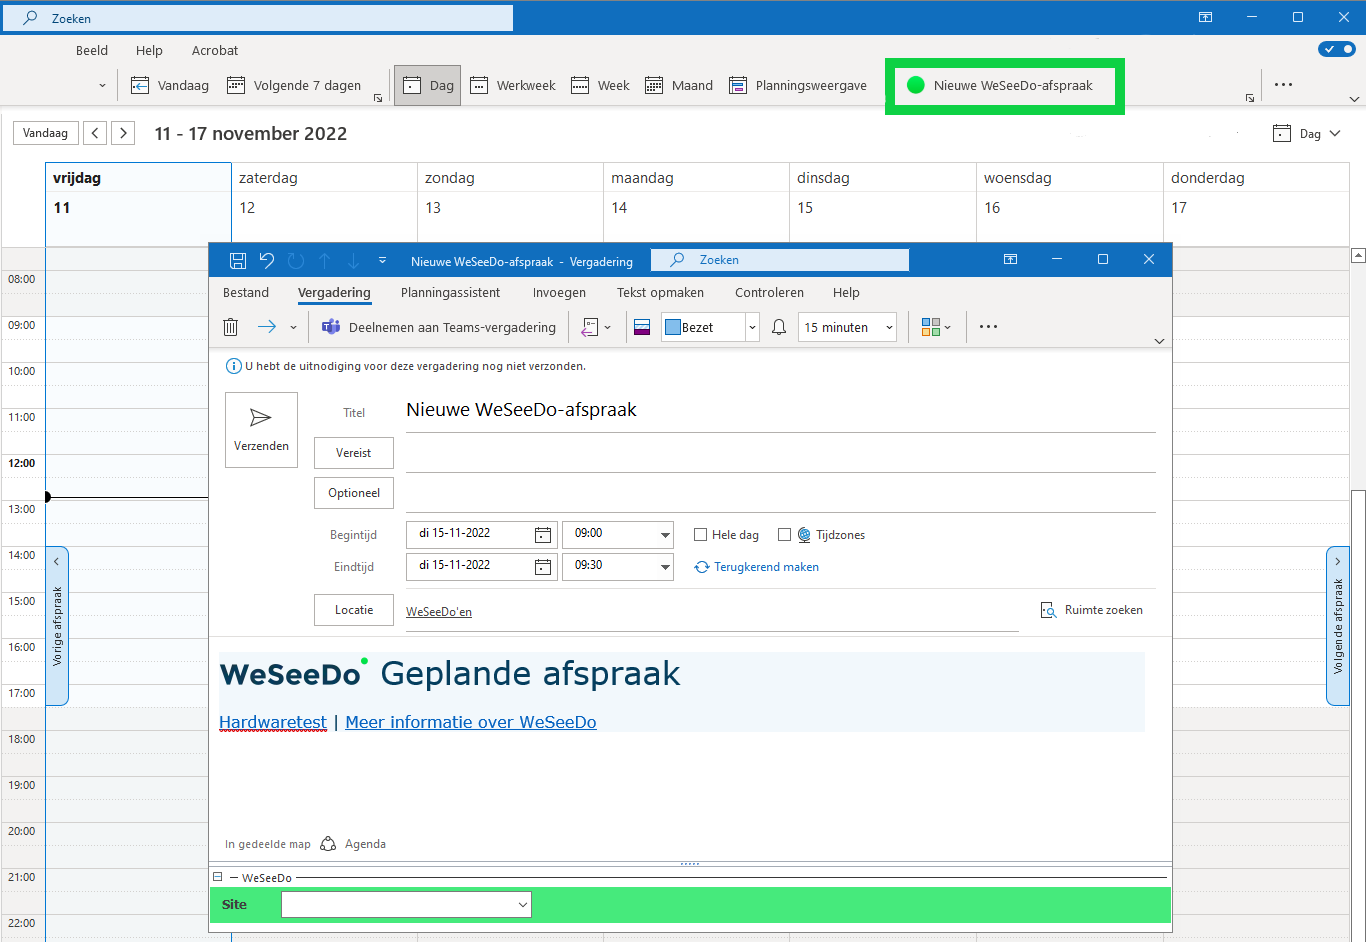Open the response options icon
Image resolution: width=1366 pixels, height=942 pixels.
click(x=590, y=327)
